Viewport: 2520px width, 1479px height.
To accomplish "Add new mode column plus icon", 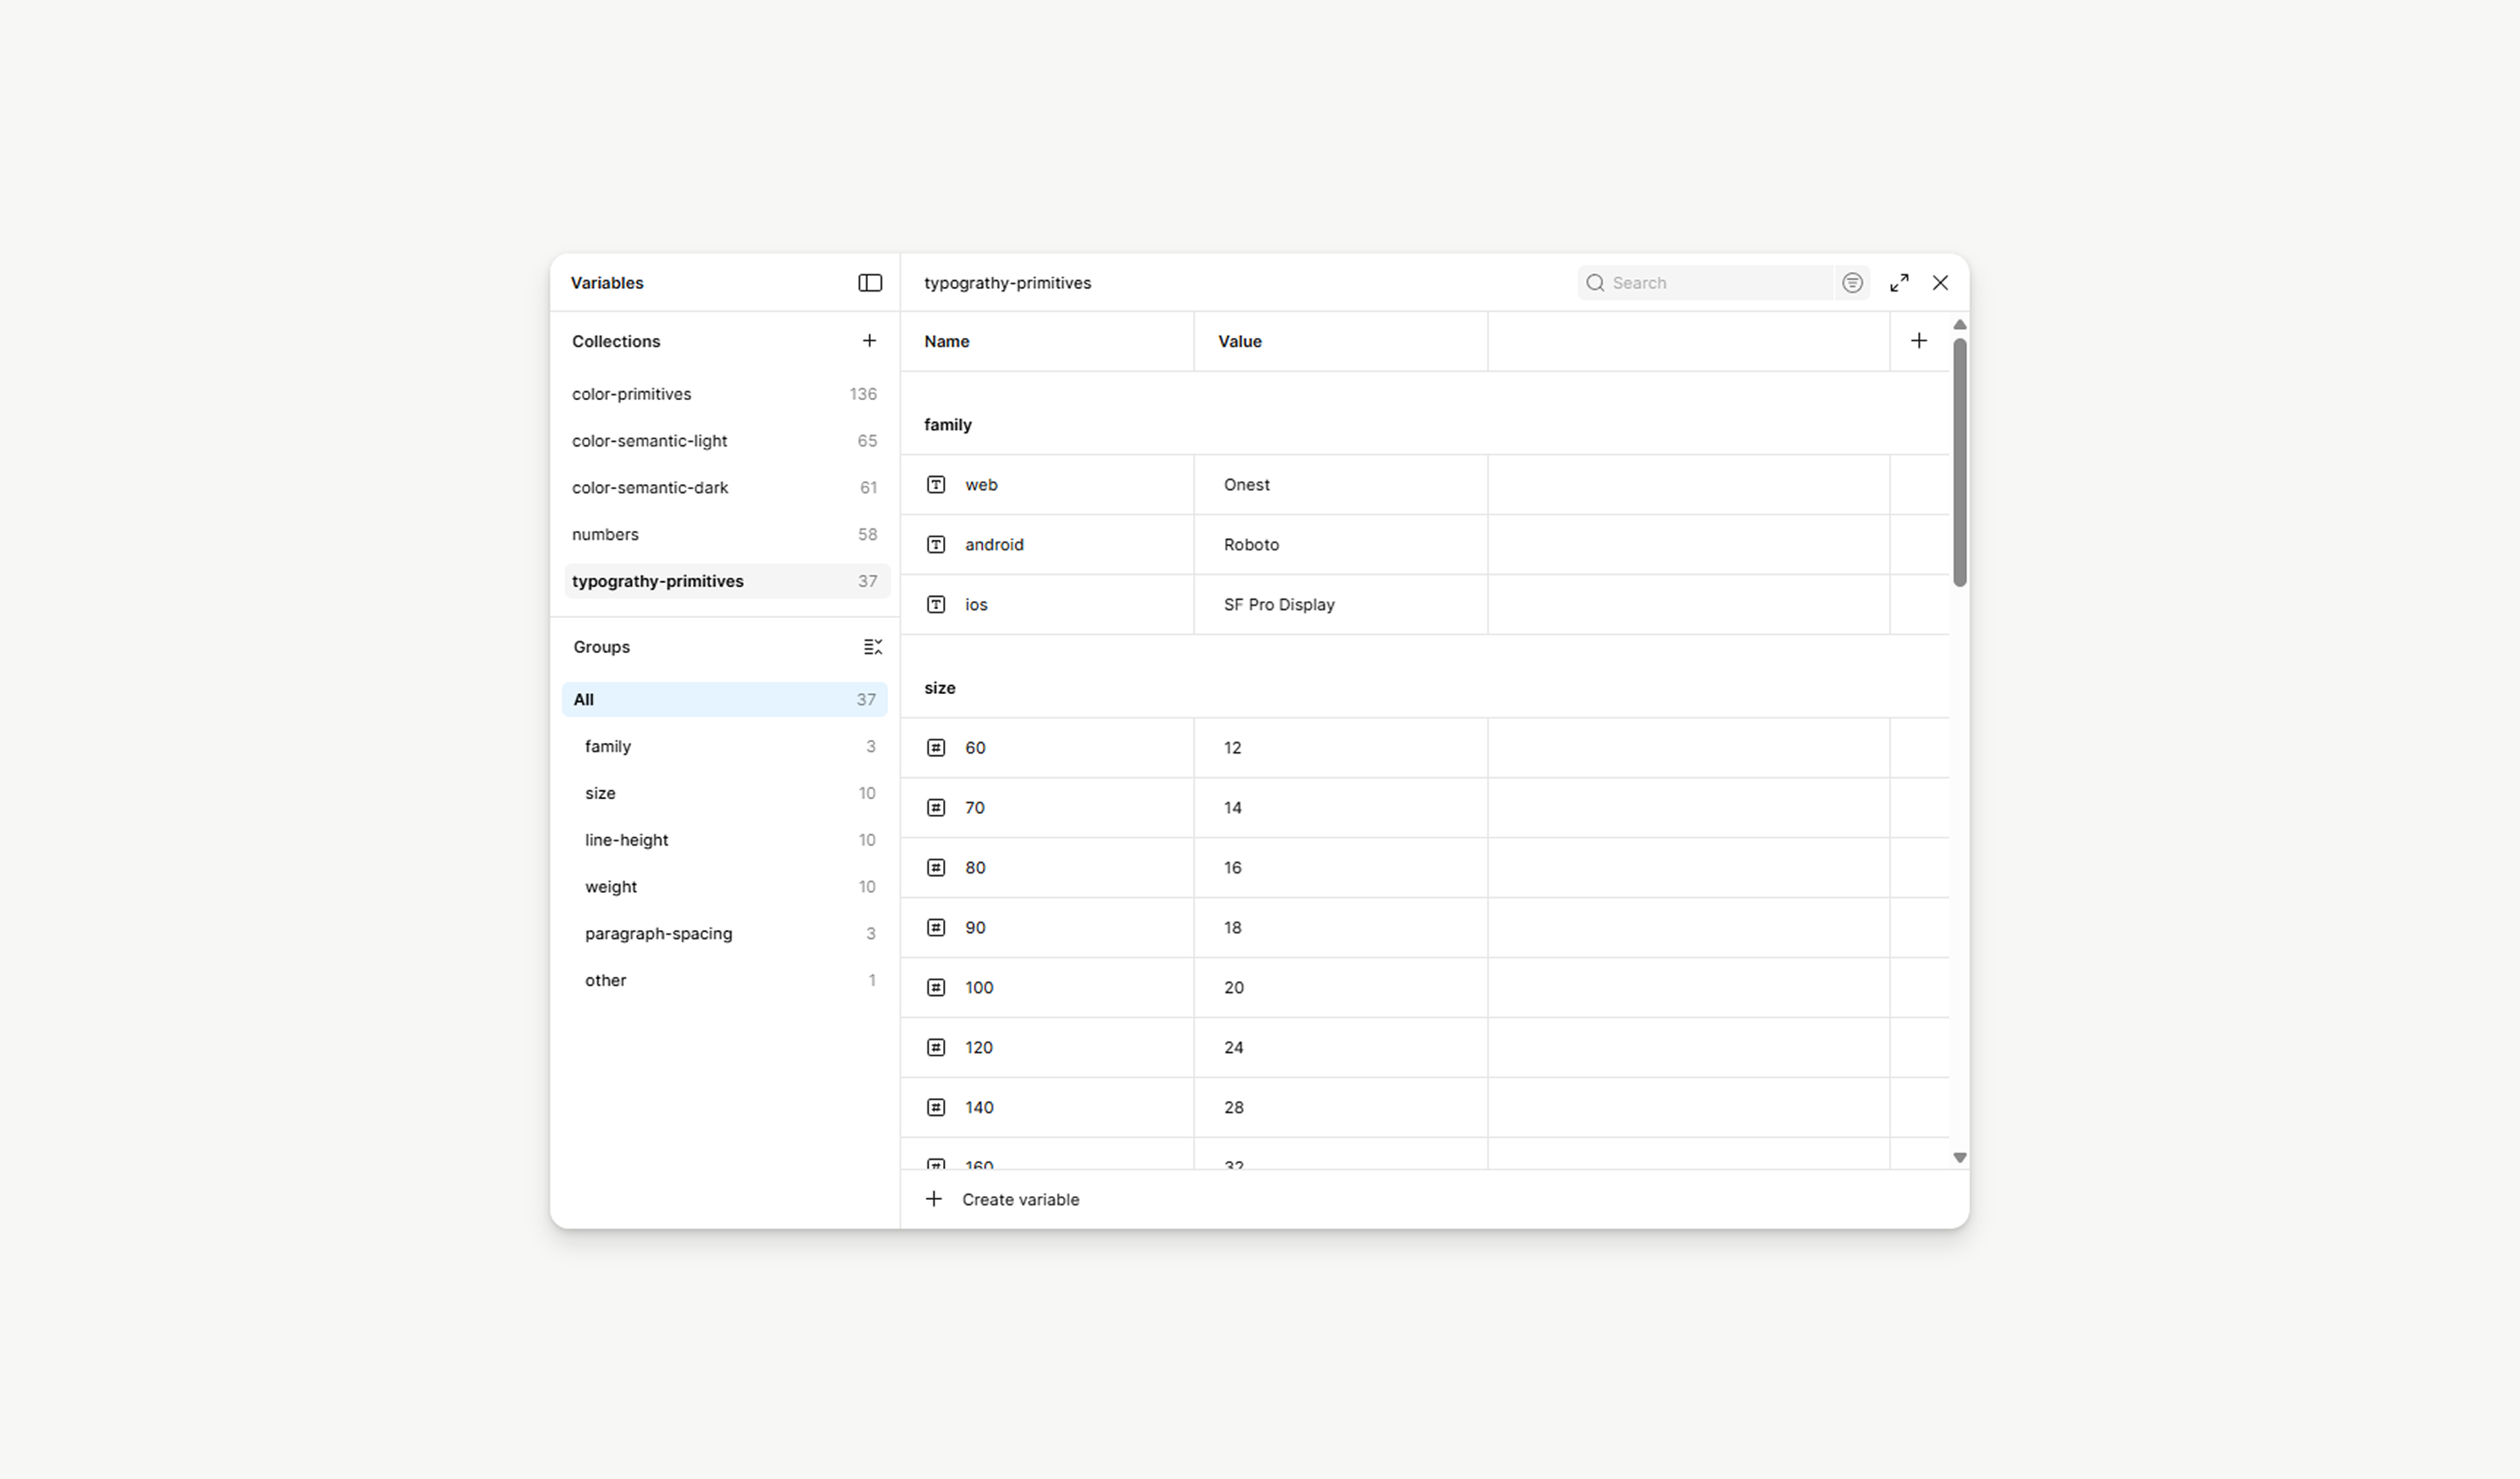I will (1918, 341).
